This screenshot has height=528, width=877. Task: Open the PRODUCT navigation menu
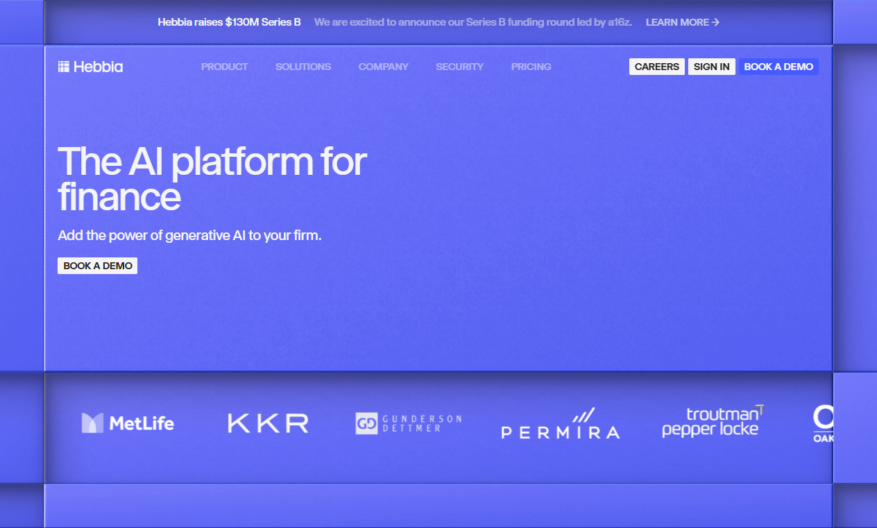point(224,67)
